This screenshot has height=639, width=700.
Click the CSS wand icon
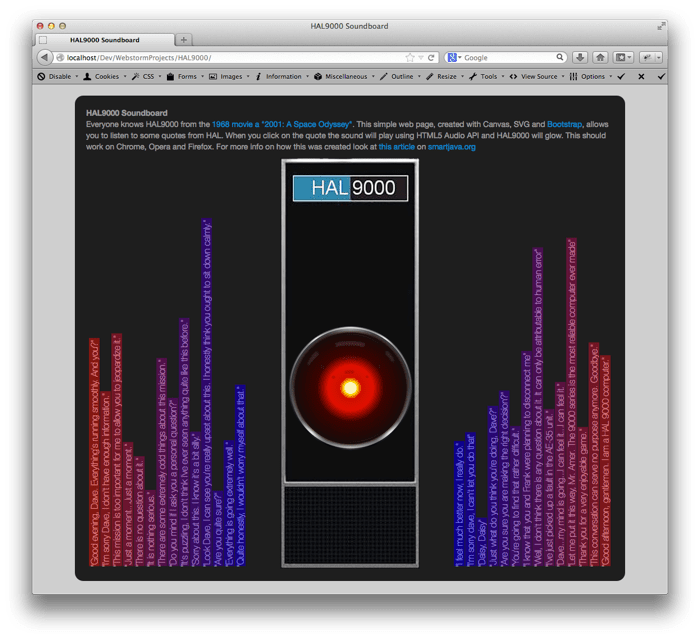(x=135, y=76)
